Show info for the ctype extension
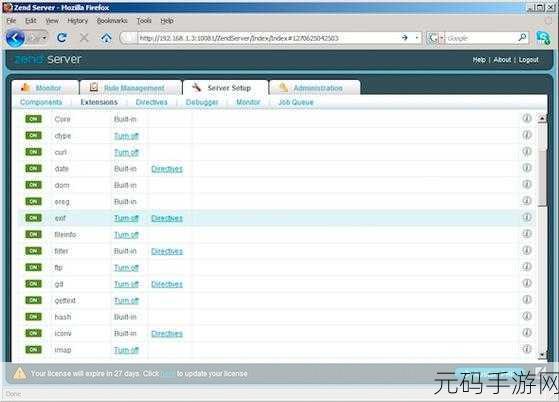Image resolution: width=559 pixels, height=402 pixels. [x=527, y=135]
